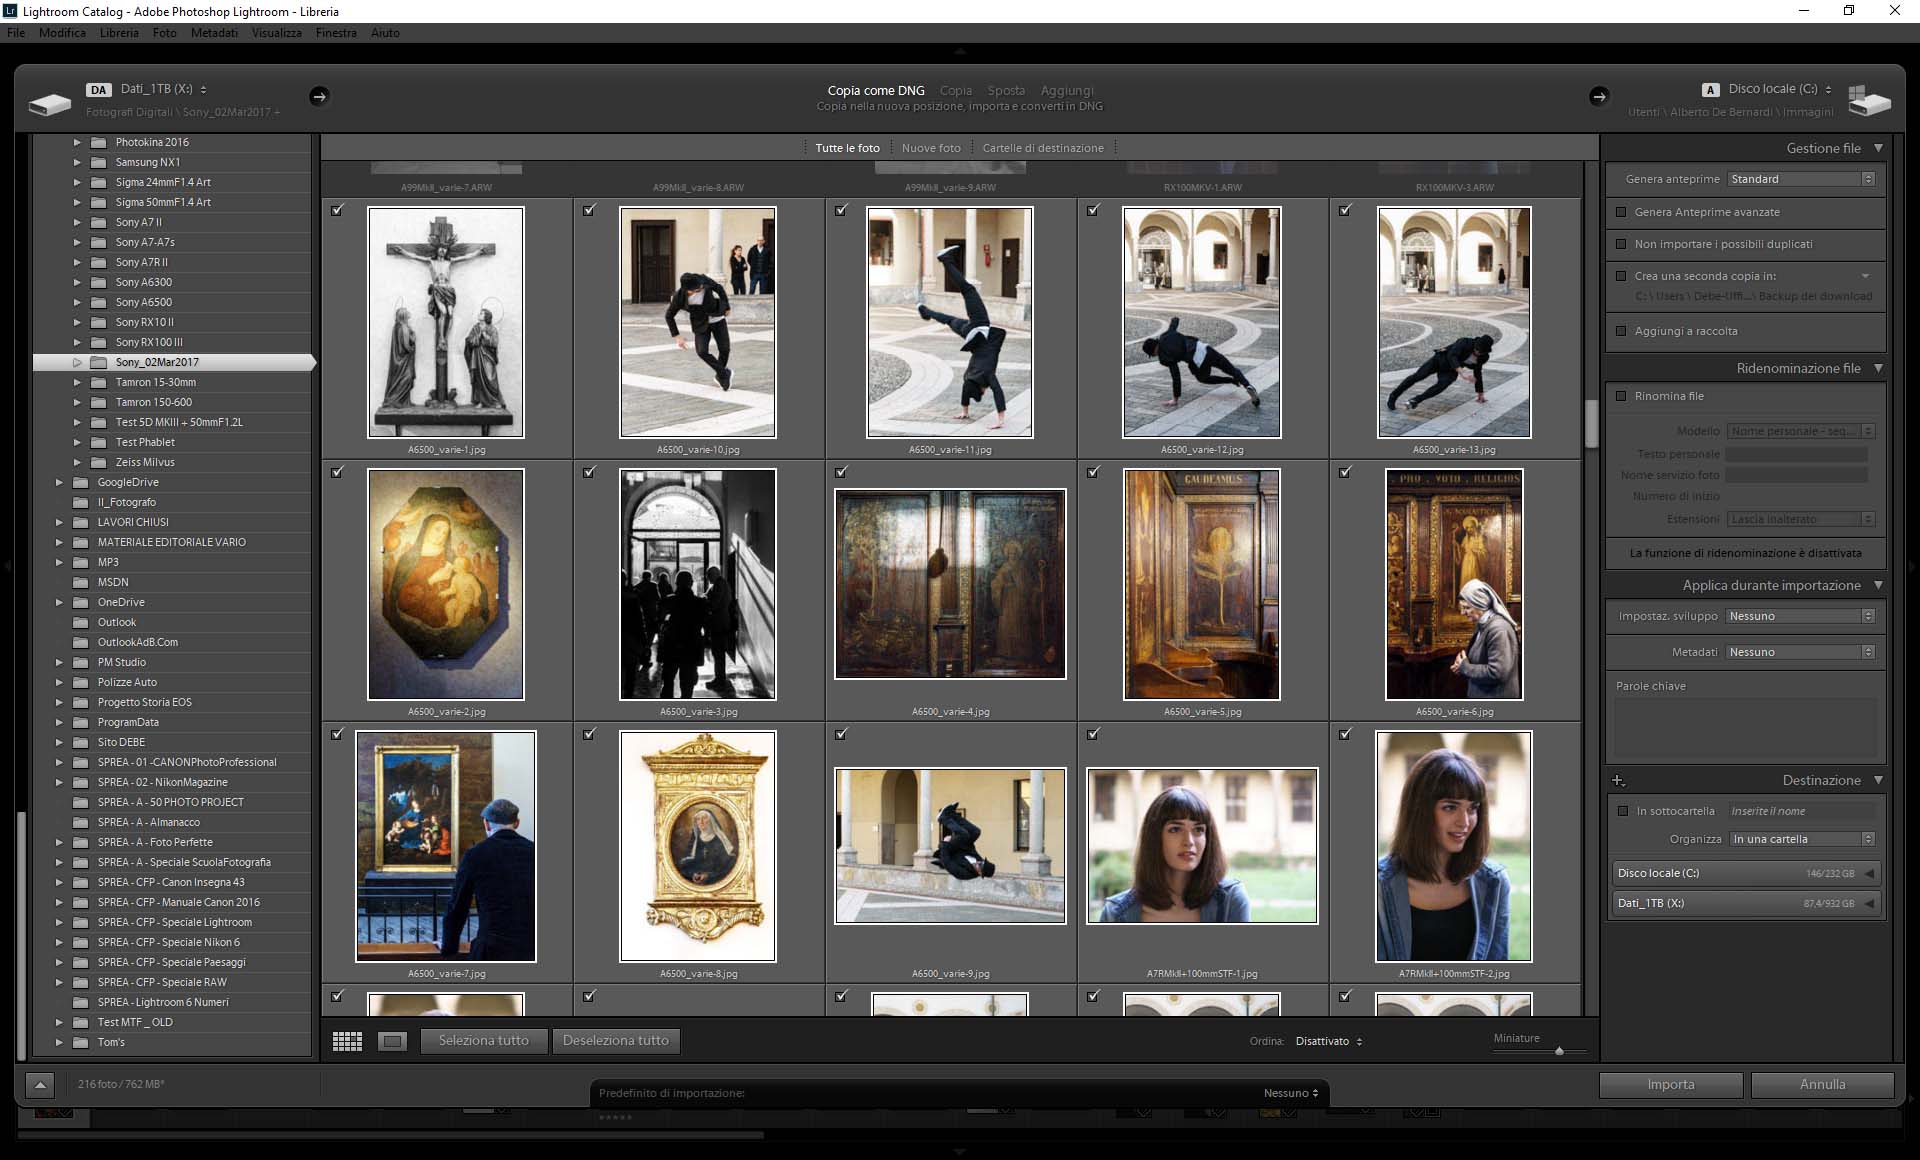Expand the GoogleDrive folder
This screenshot has width=1920, height=1160.
point(59,482)
